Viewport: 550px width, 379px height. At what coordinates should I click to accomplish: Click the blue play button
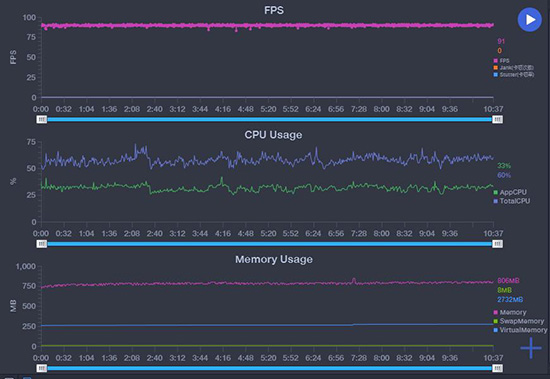[529, 20]
